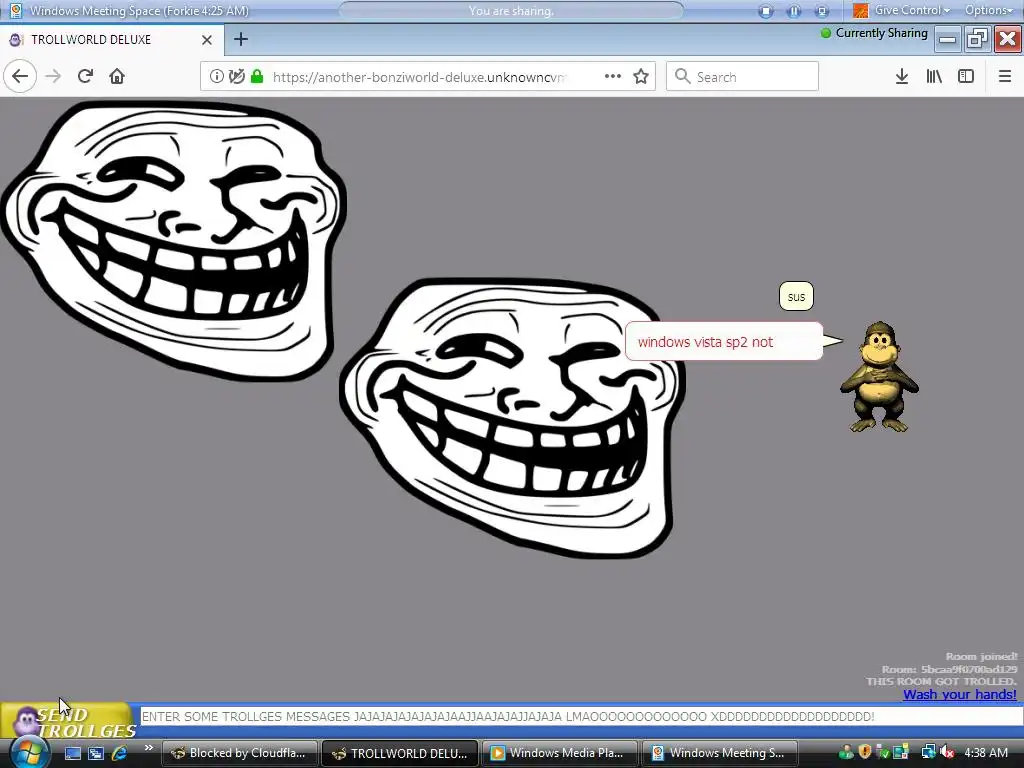Click the green people icon in system tray
Viewport: 1024px width, 768px height.
click(x=846, y=752)
